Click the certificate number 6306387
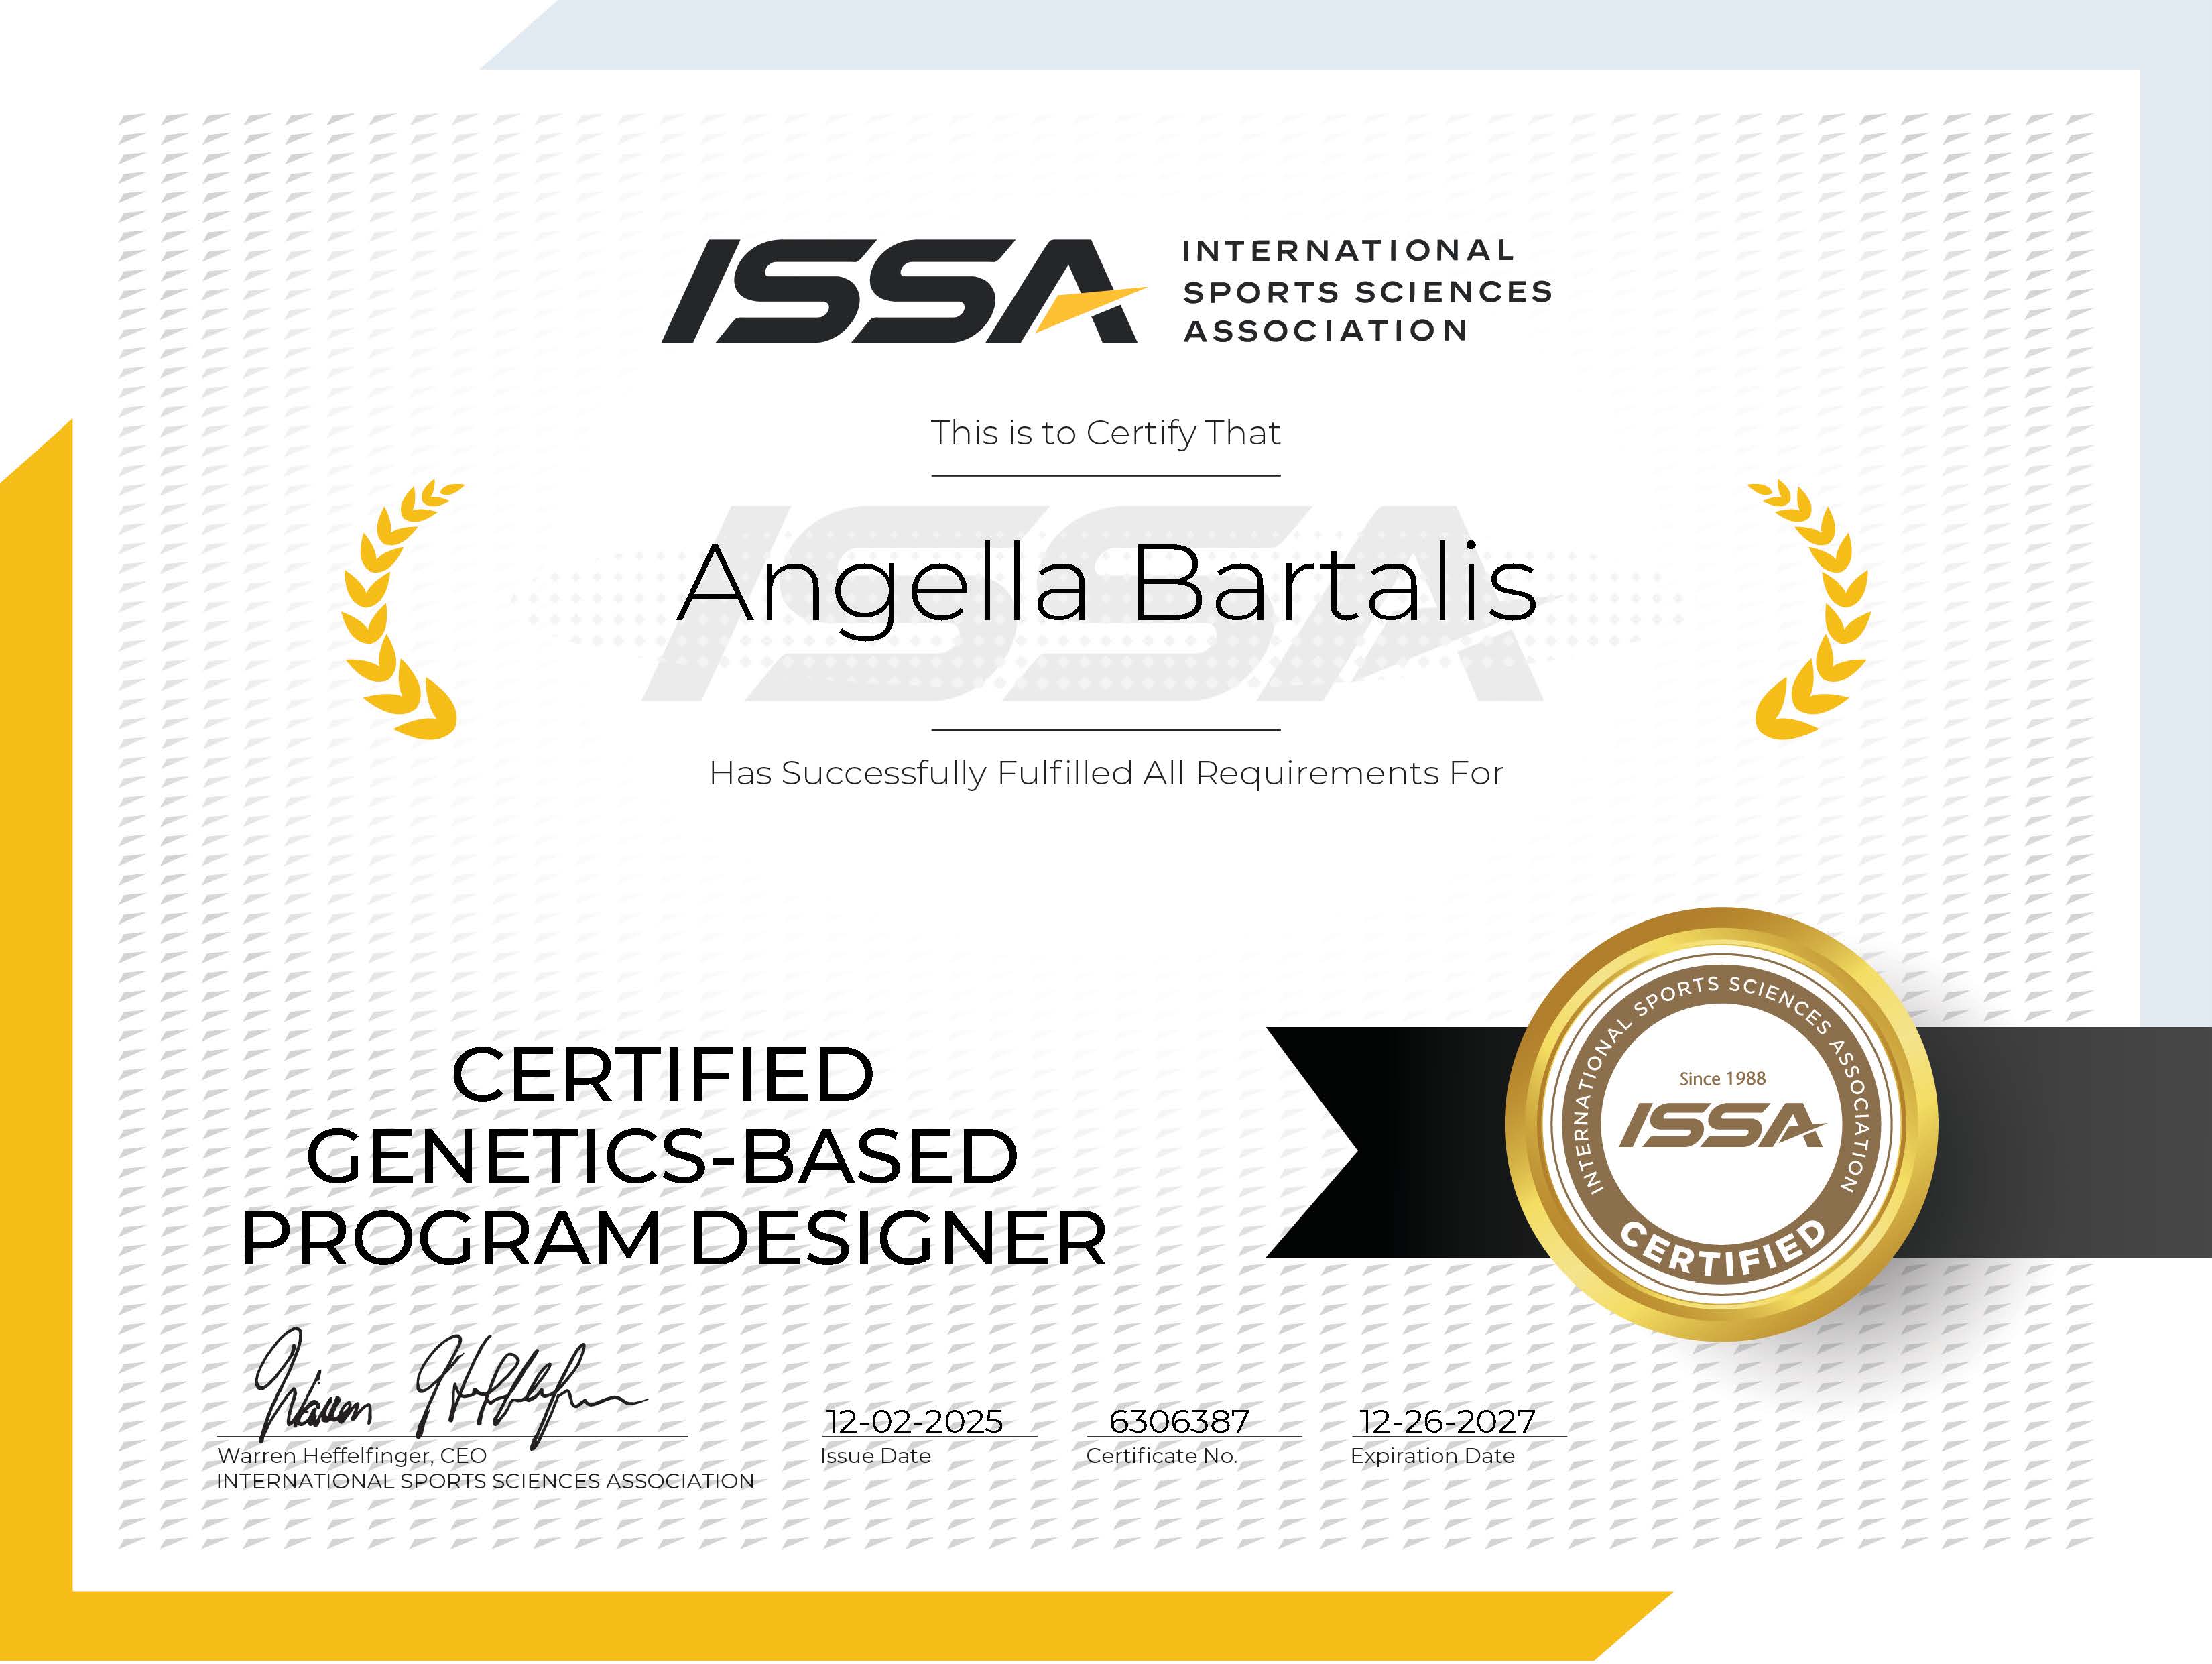The height and width of the screenshot is (1664, 2212). 1179,1421
